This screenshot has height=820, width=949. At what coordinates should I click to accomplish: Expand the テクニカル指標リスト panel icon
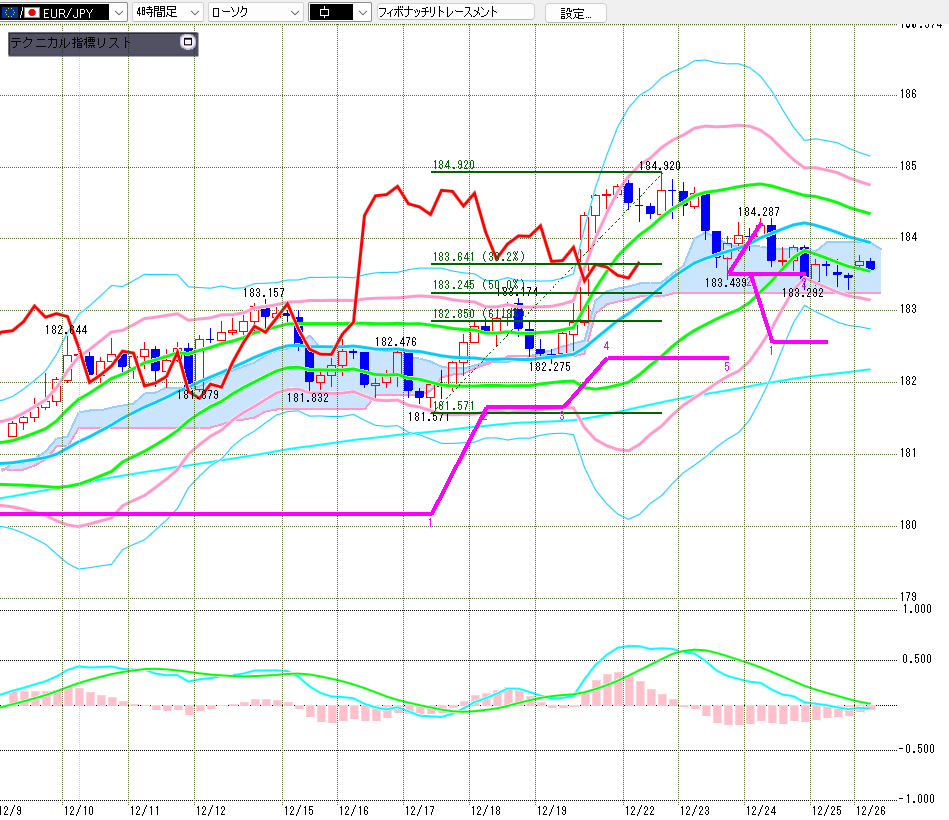187,42
